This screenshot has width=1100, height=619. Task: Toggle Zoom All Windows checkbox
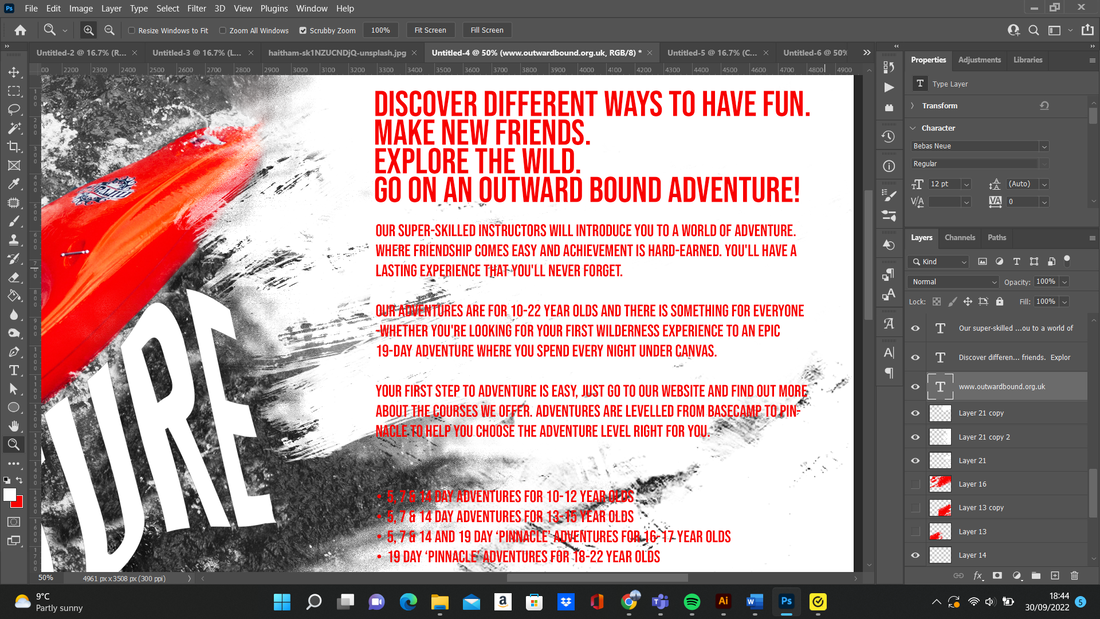222,30
